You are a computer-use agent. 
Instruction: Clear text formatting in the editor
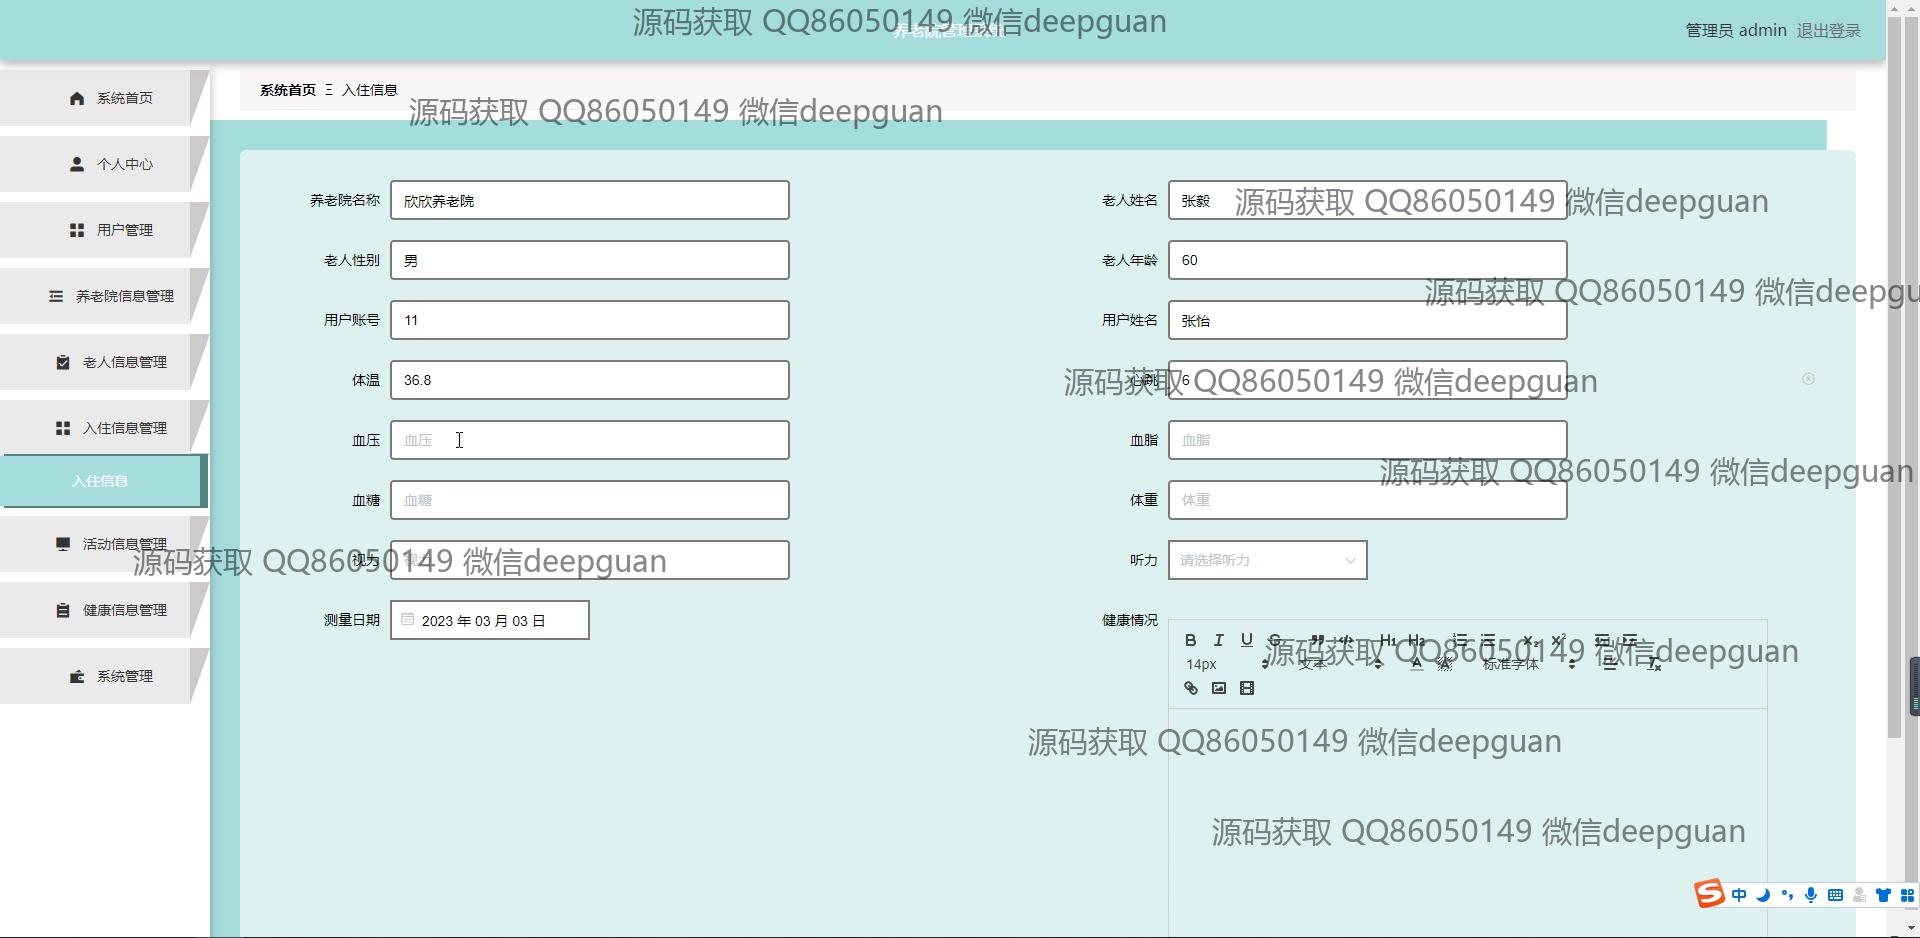1654,664
